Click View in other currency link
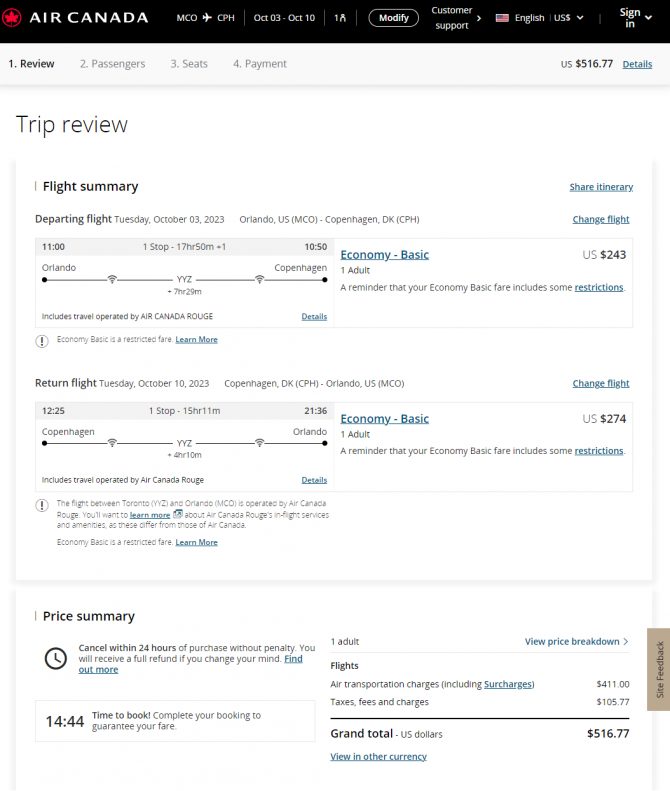 [378, 757]
